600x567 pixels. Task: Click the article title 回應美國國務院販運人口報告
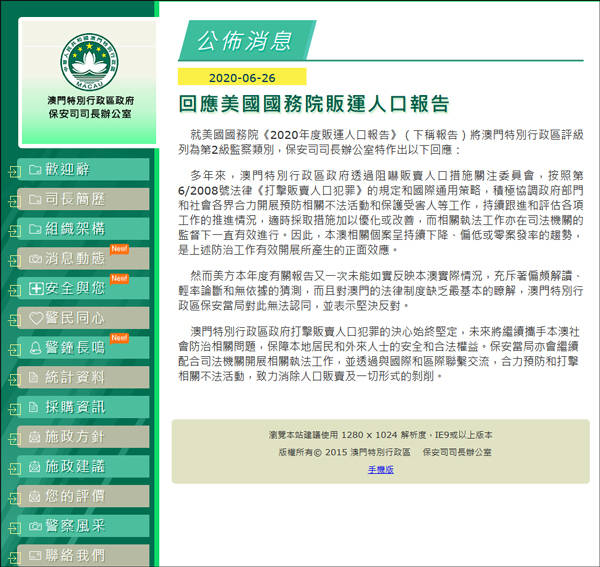(x=313, y=103)
